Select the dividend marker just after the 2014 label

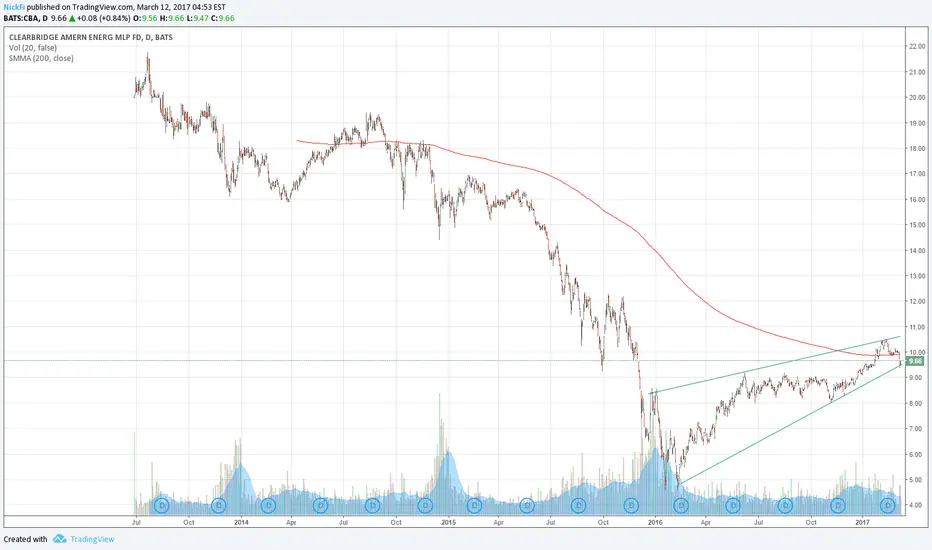pos(268,505)
